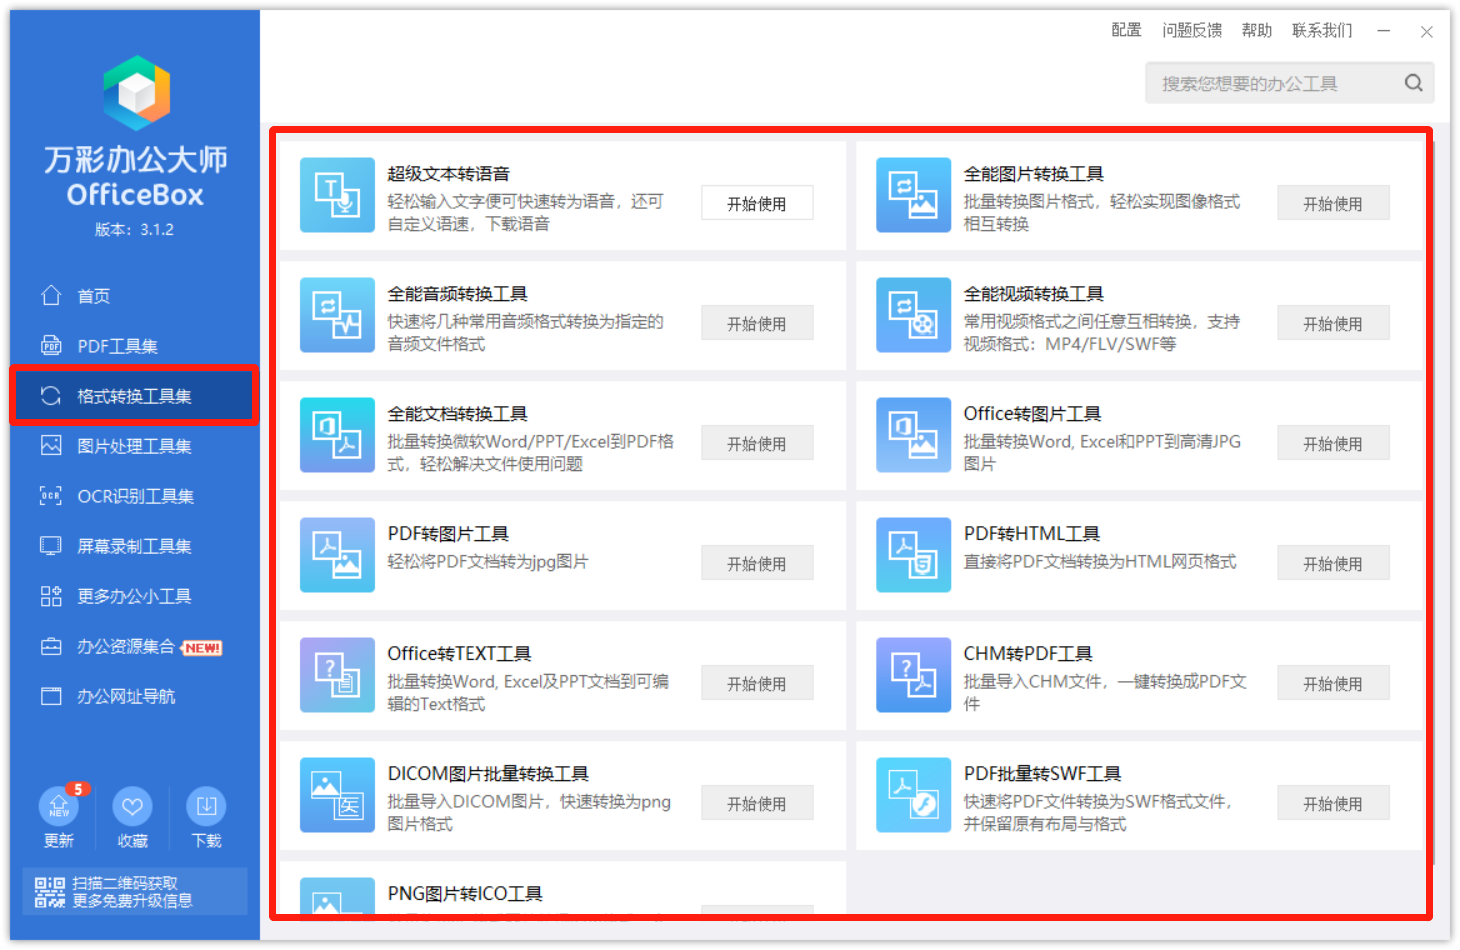1460x950 pixels.
Task: Click 开始使用 for CHM转PDF工具
Action: 1333,683
